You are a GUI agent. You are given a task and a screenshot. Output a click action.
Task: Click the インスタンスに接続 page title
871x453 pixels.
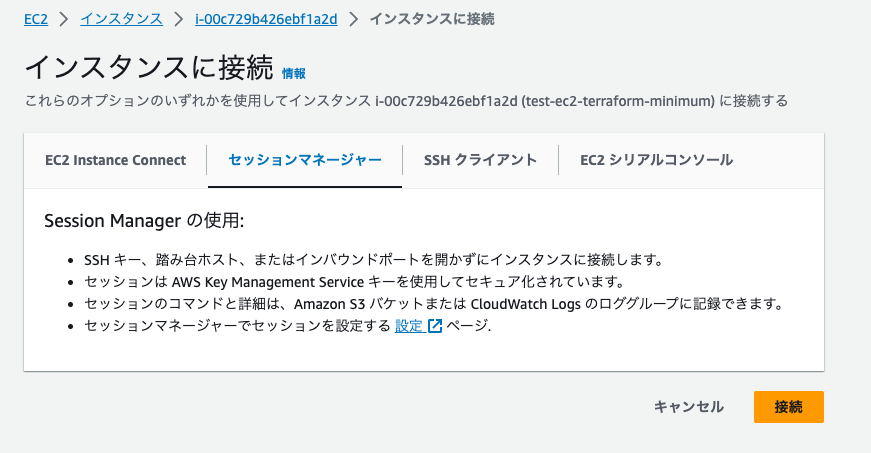(149, 68)
